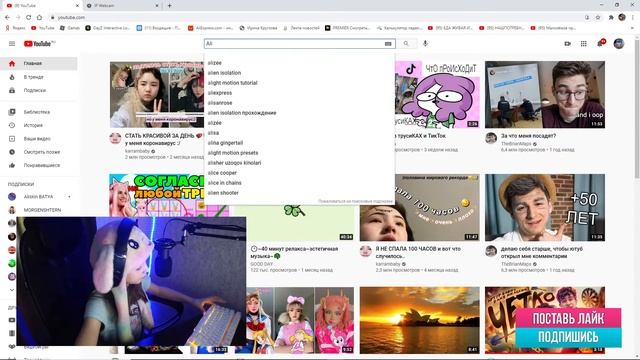This screenshot has width=640, height=360.
Task: Open thumbnail with +50 ЛЕТ text
Action: click(545, 207)
